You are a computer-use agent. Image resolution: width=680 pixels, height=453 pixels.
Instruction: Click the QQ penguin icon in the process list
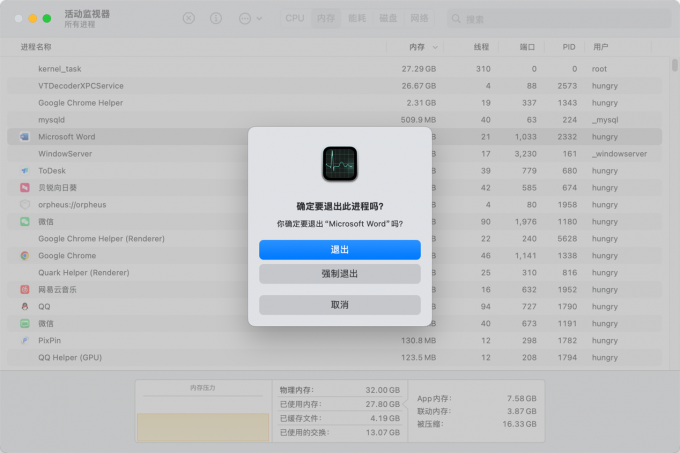point(24,306)
